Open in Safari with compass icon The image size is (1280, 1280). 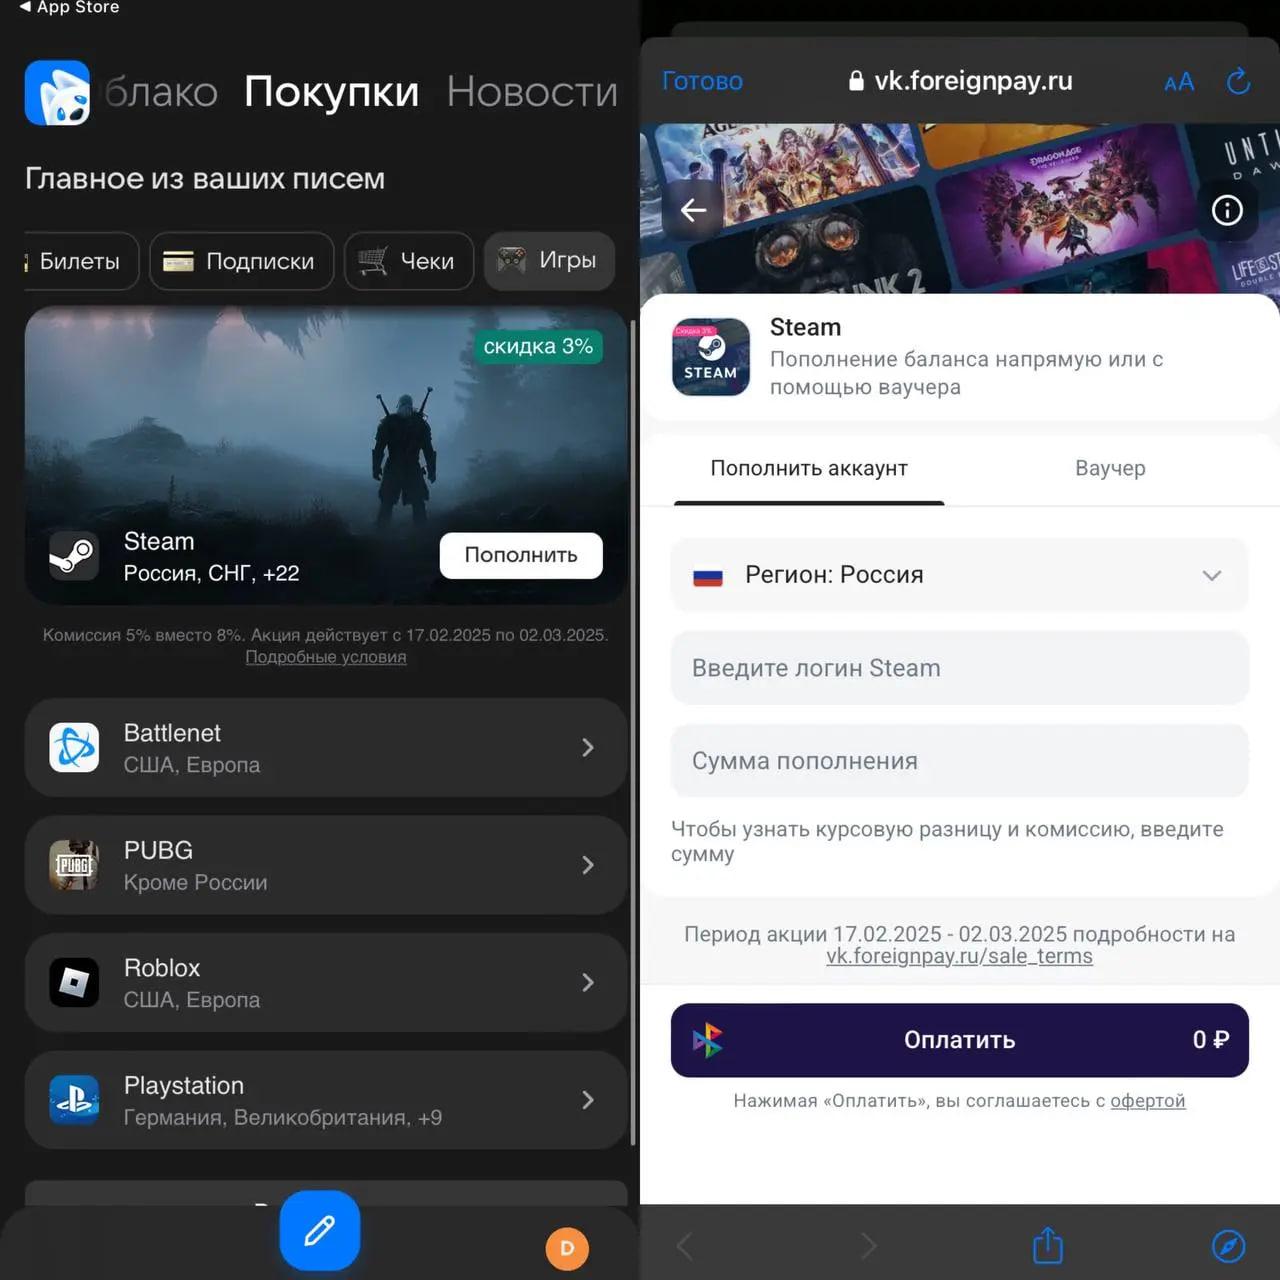(x=1229, y=1246)
